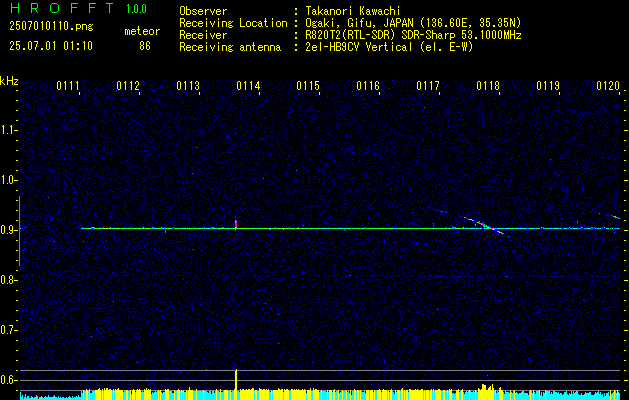The width and height of the screenshot is (629, 400).
Task: Click the 0114 time marker
Action: (248, 86)
